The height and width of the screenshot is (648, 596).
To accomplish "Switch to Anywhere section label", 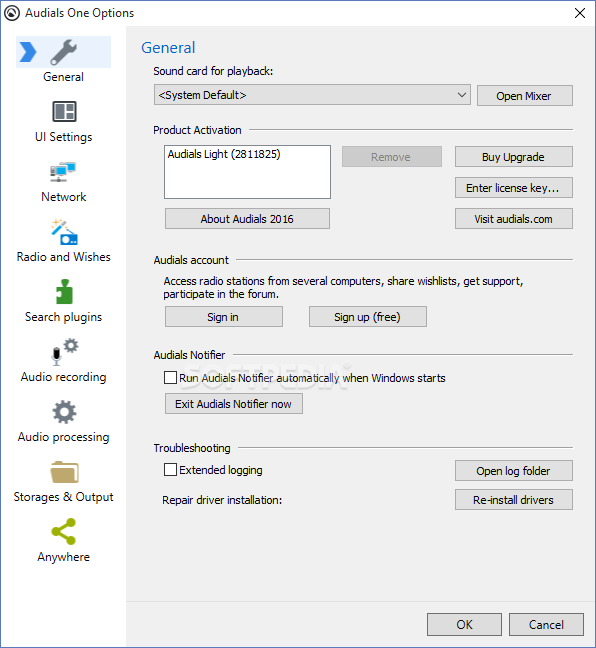I will point(64,557).
